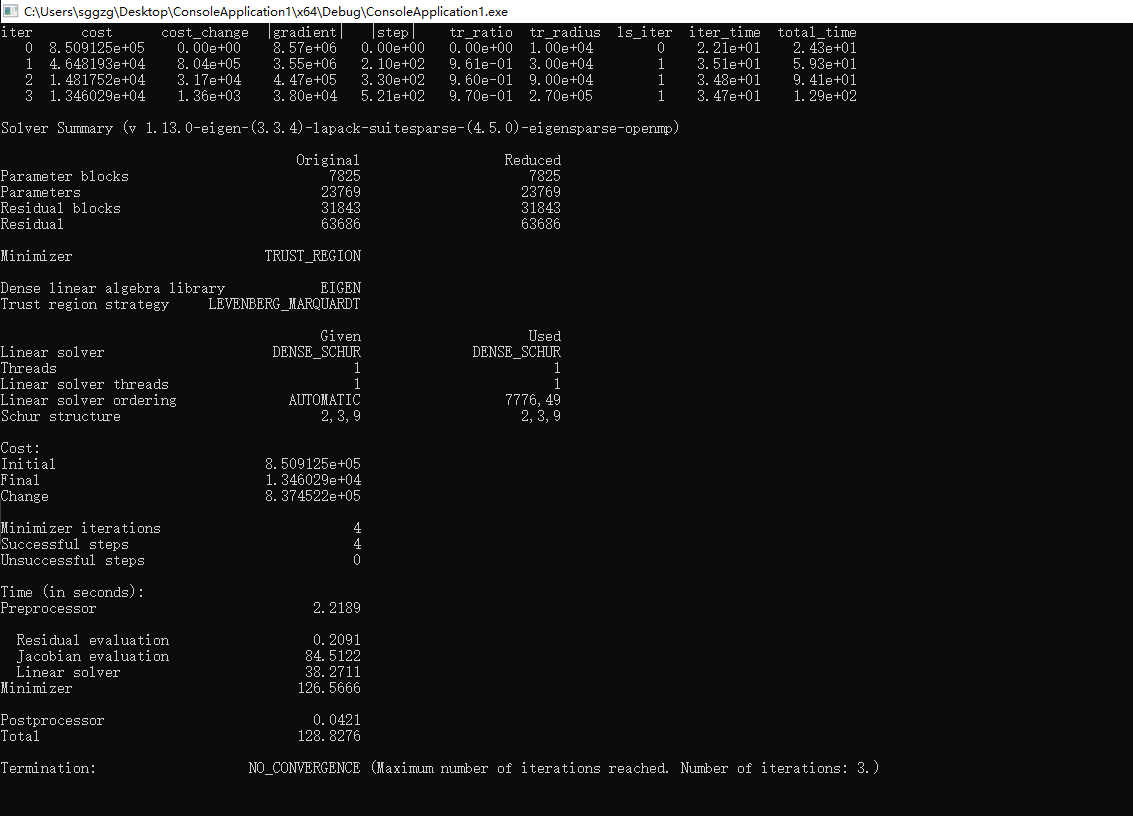Click the 'Cost:' section heading
Screen dimensions: 1133x816
[x=20, y=448]
